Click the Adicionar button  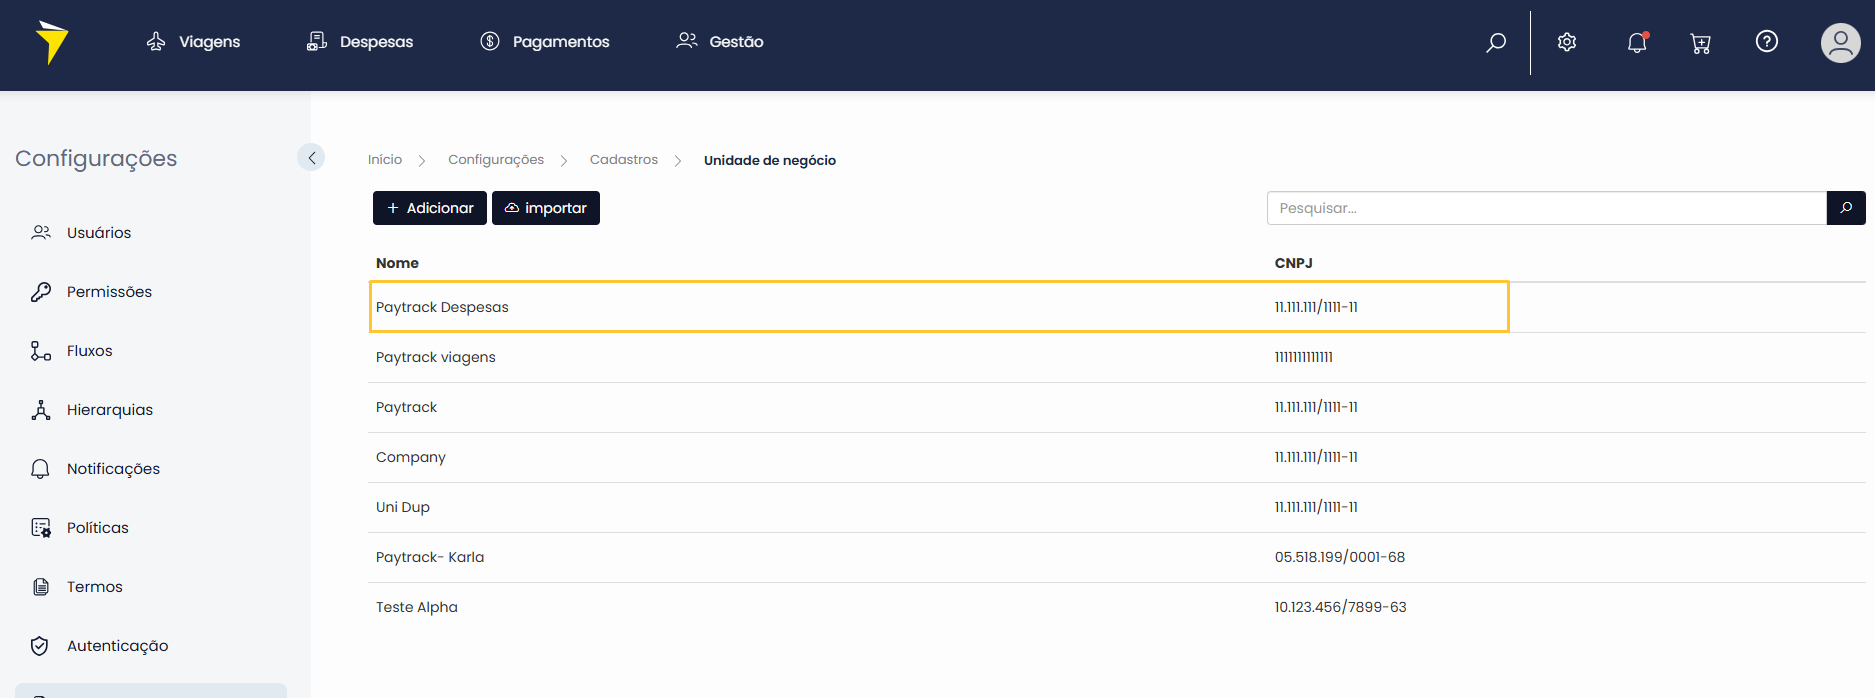(430, 208)
